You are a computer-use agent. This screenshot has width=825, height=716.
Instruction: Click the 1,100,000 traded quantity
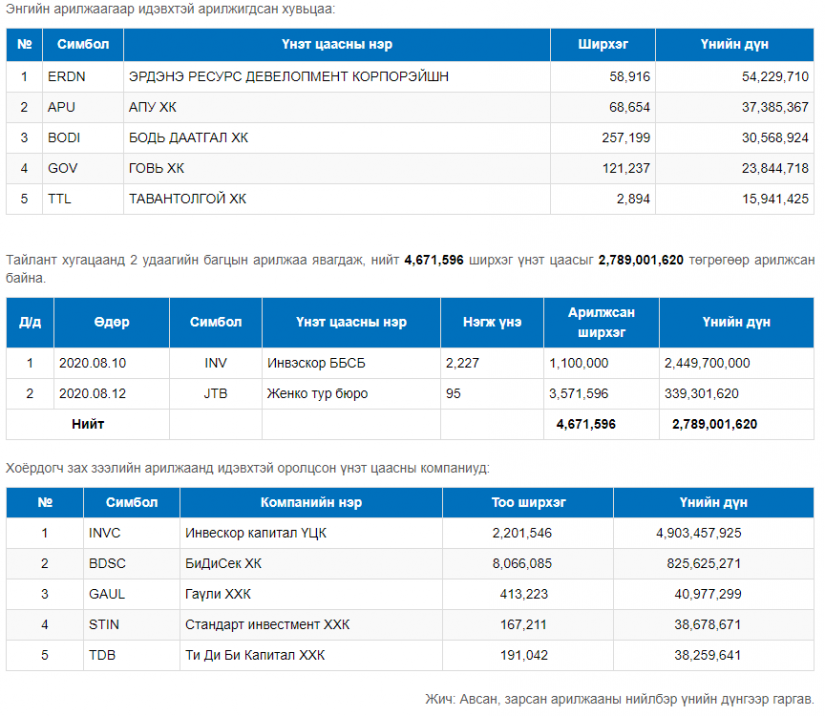[579, 364]
